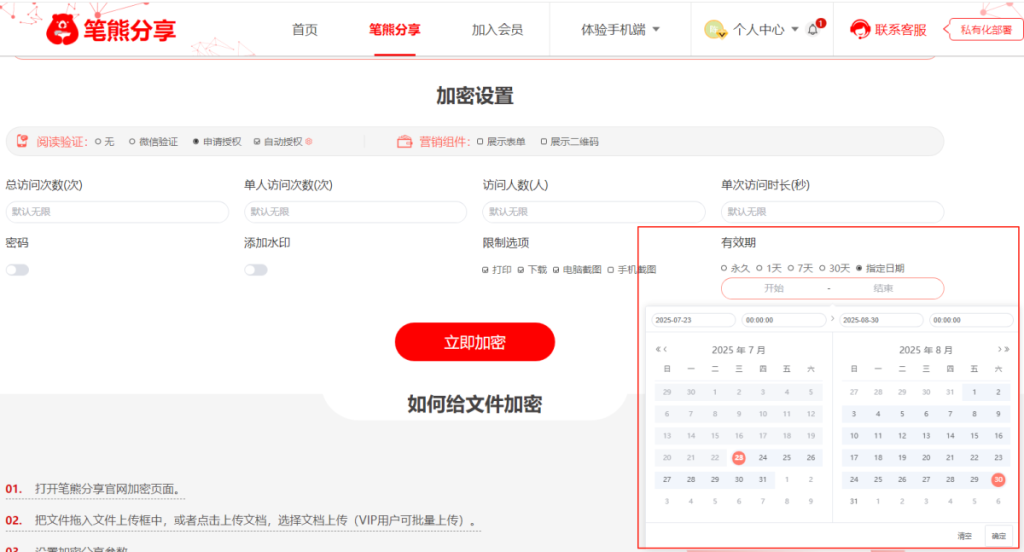Click the 笔熊分享 bear logo
The height and width of the screenshot is (552, 1024).
62,29
